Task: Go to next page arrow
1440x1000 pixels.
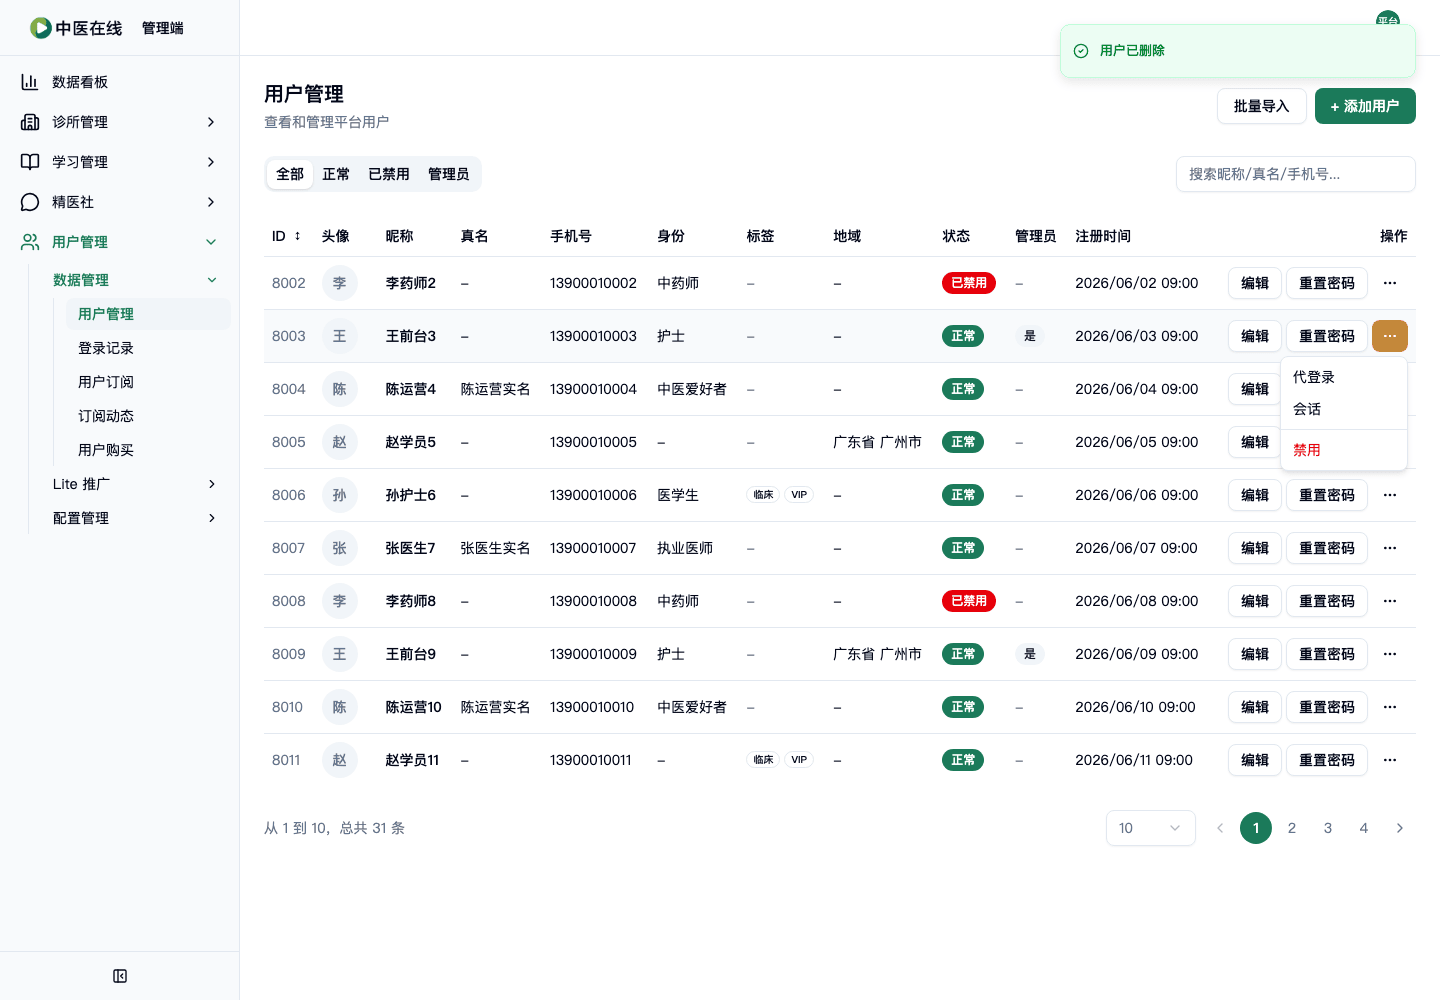Action: [x=1400, y=828]
